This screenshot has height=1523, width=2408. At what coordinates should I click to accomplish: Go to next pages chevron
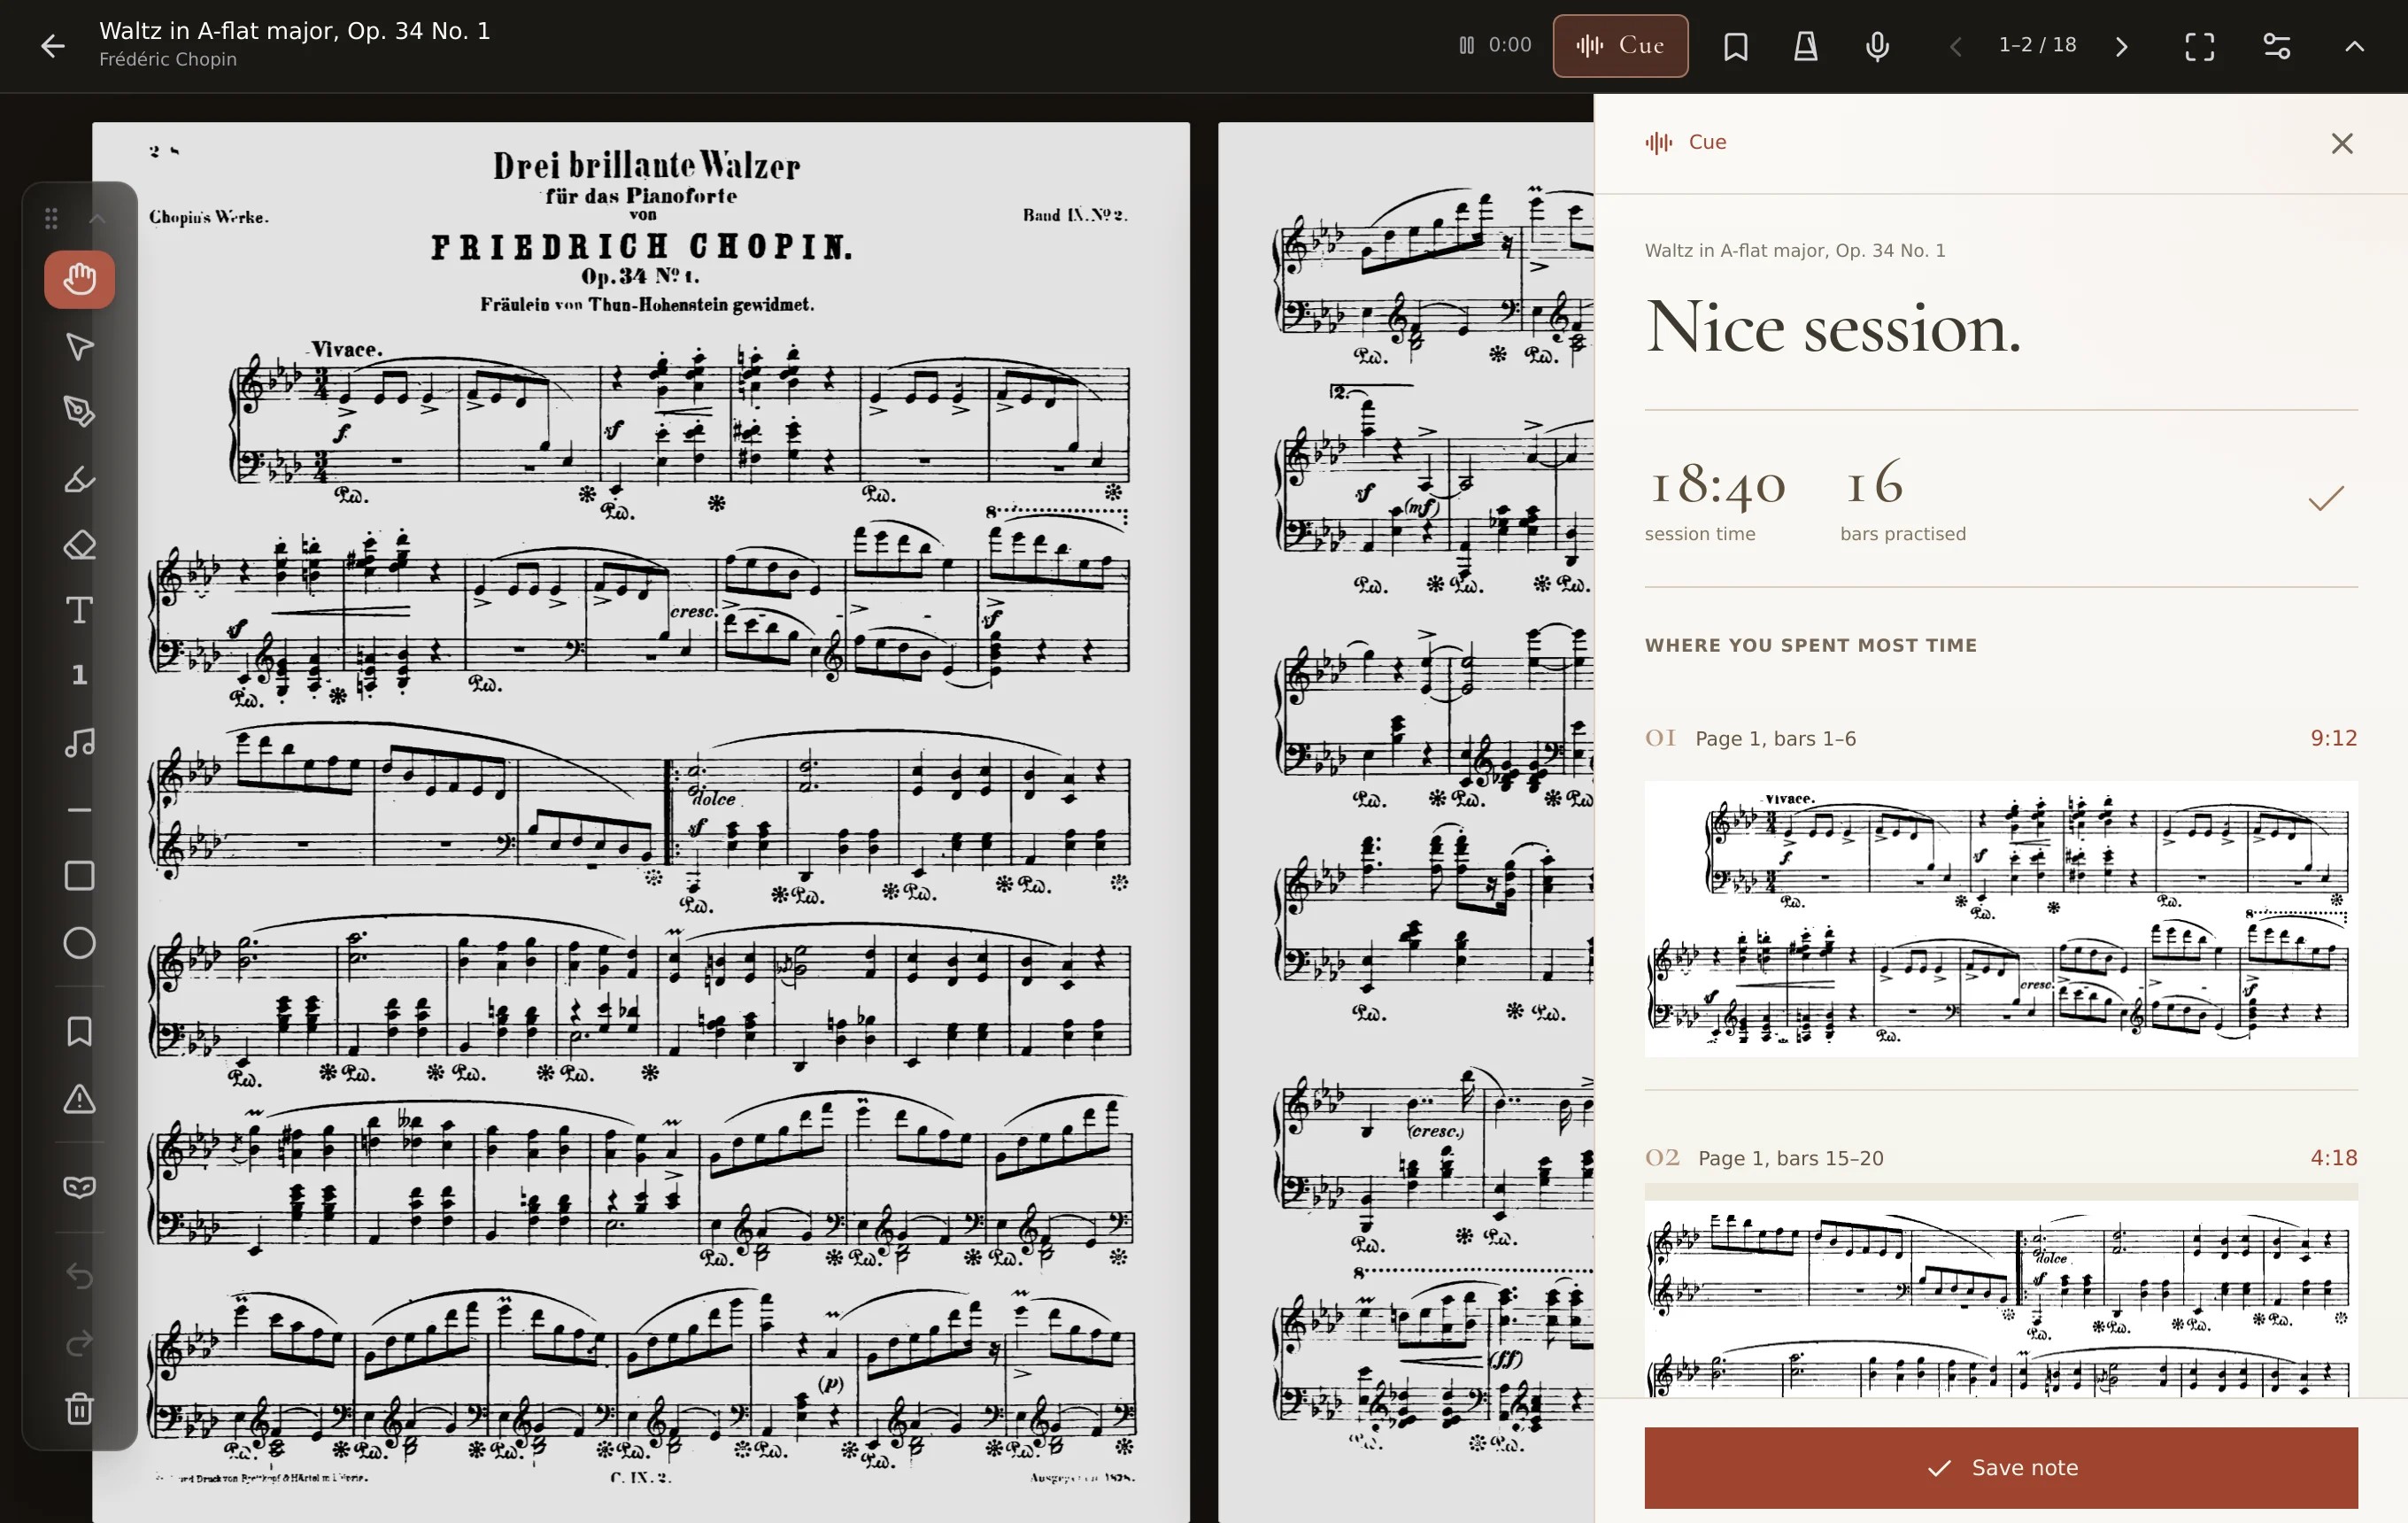click(x=2121, y=46)
